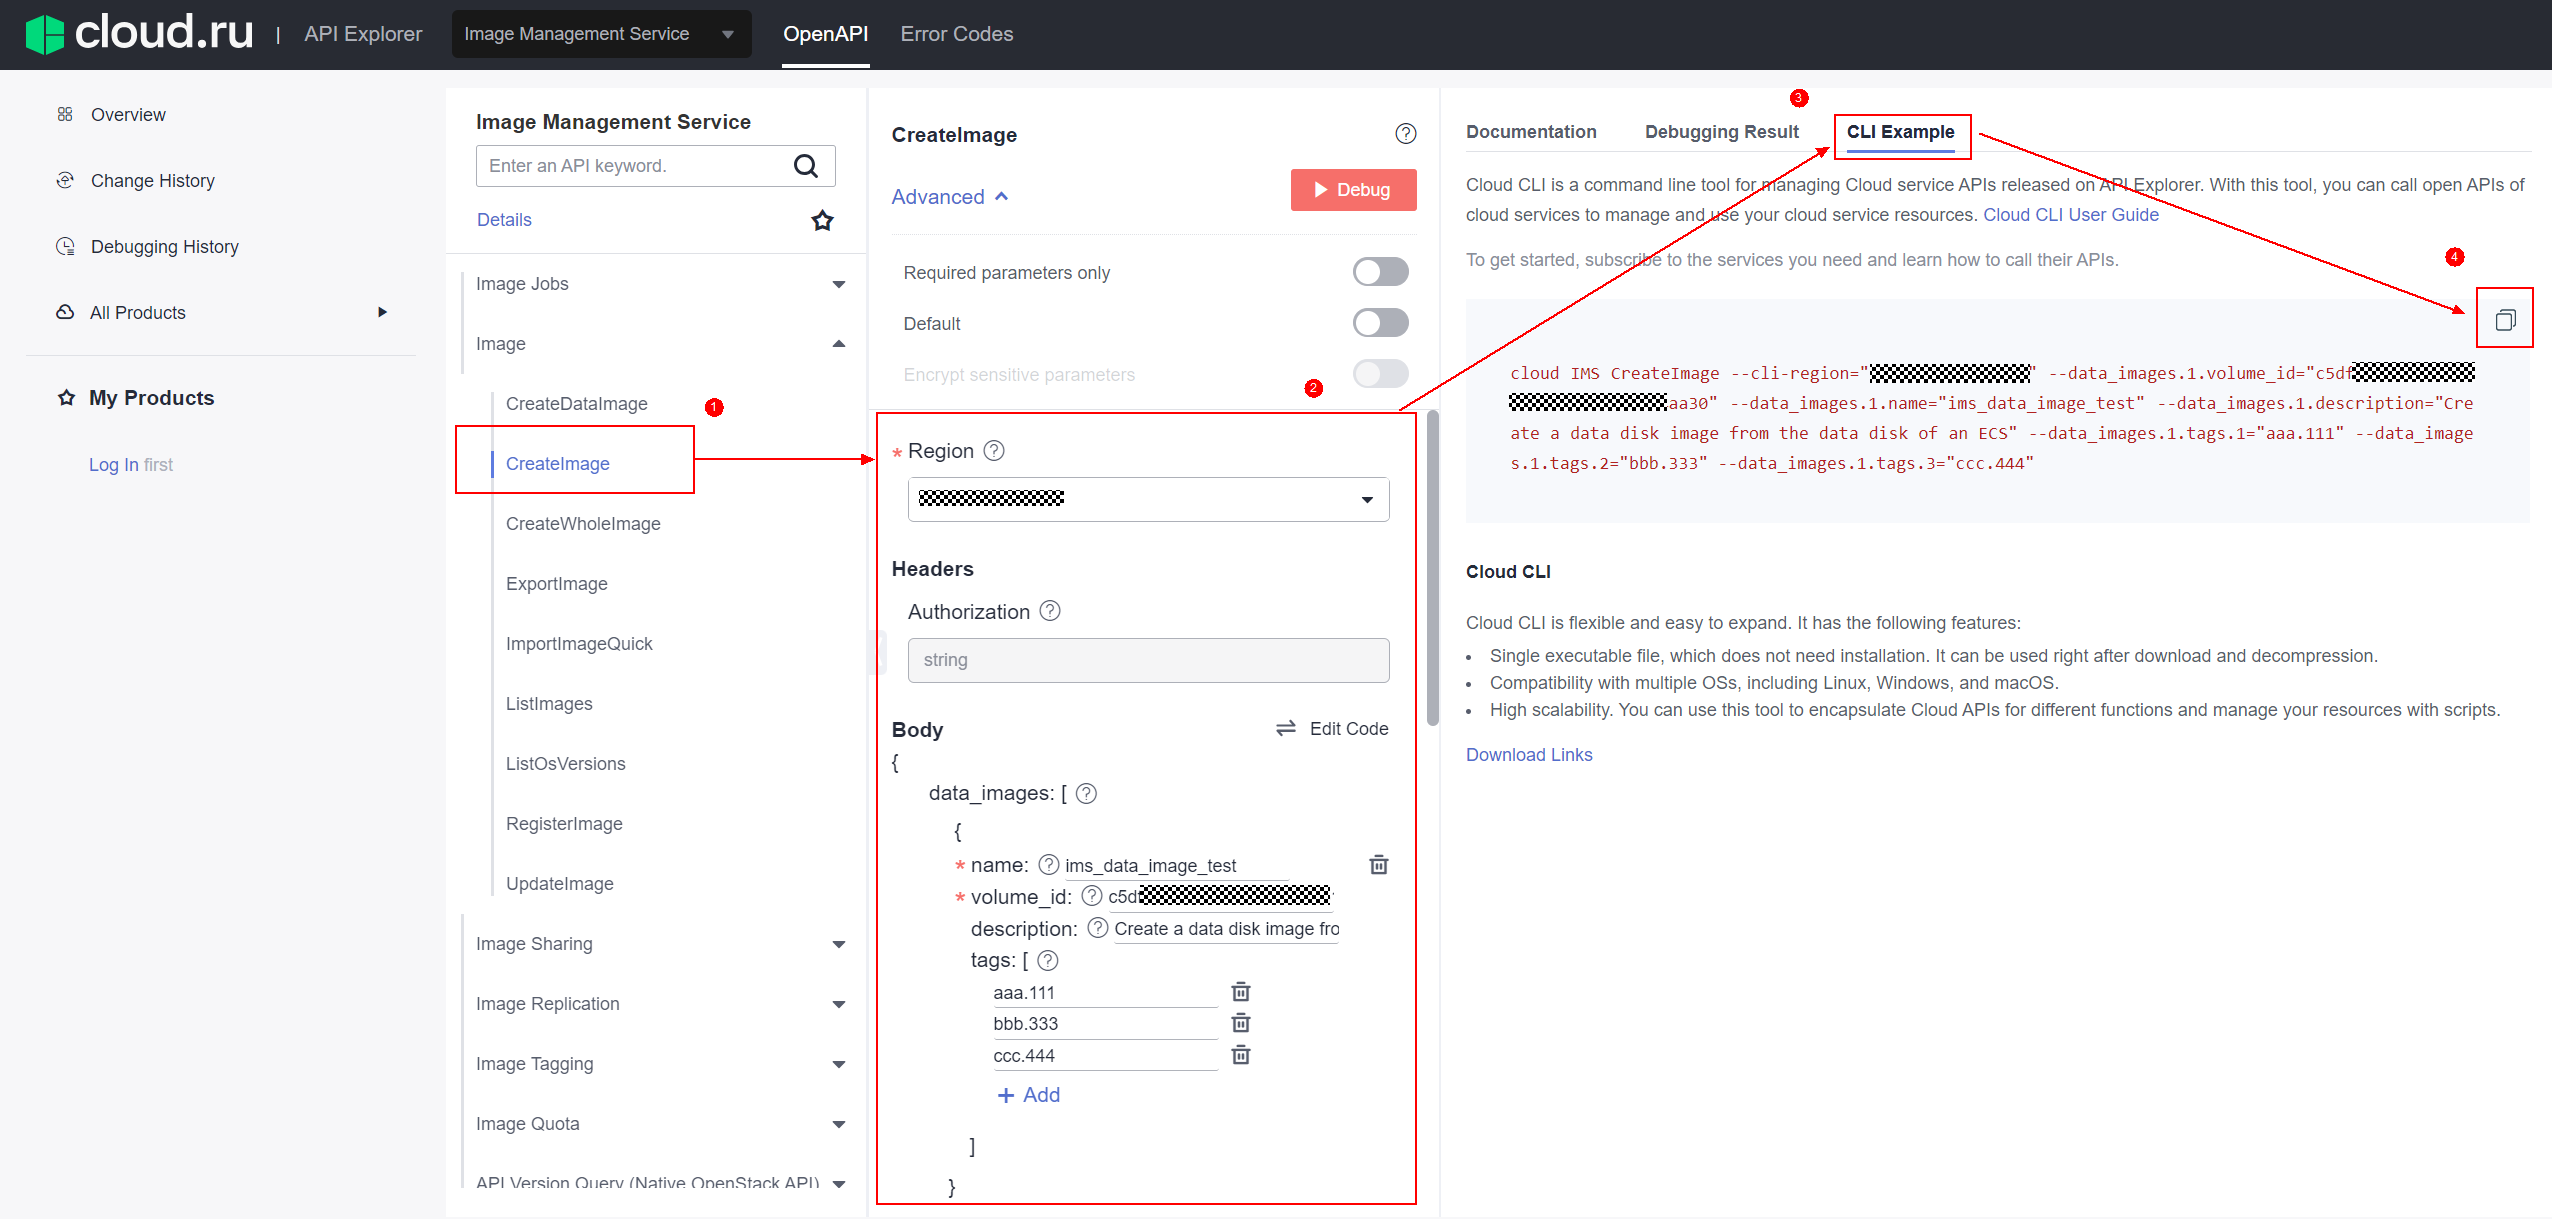This screenshot has width=2552, height=1219.
Task: Expand the Image Replication group
Action: point(838,1004)
